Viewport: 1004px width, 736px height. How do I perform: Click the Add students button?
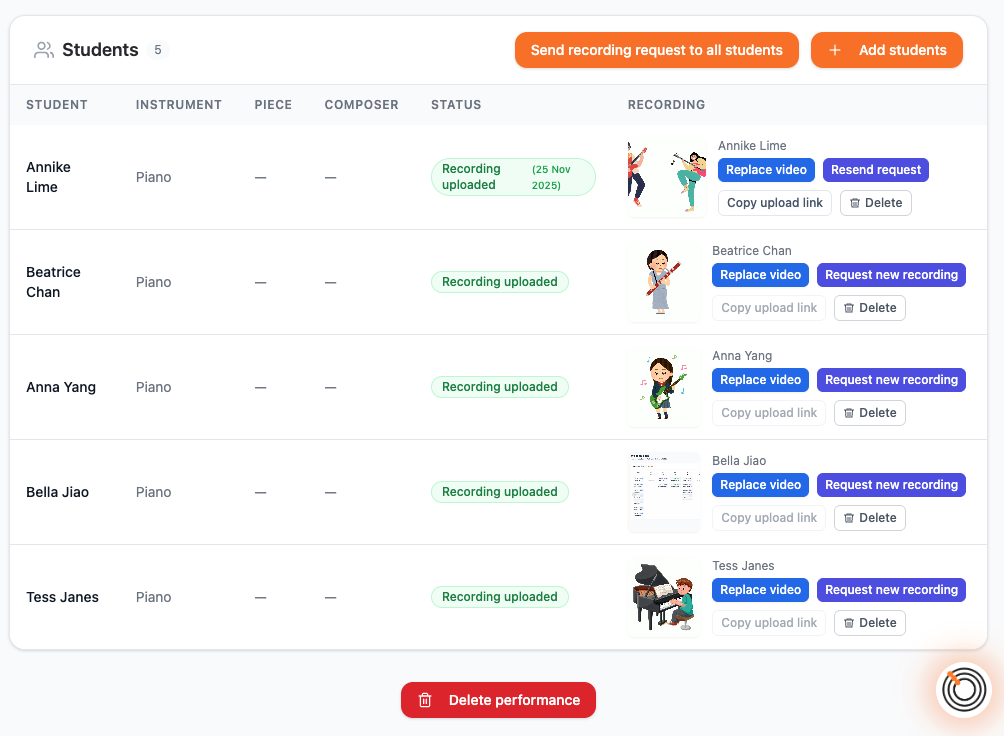point(887,50)
